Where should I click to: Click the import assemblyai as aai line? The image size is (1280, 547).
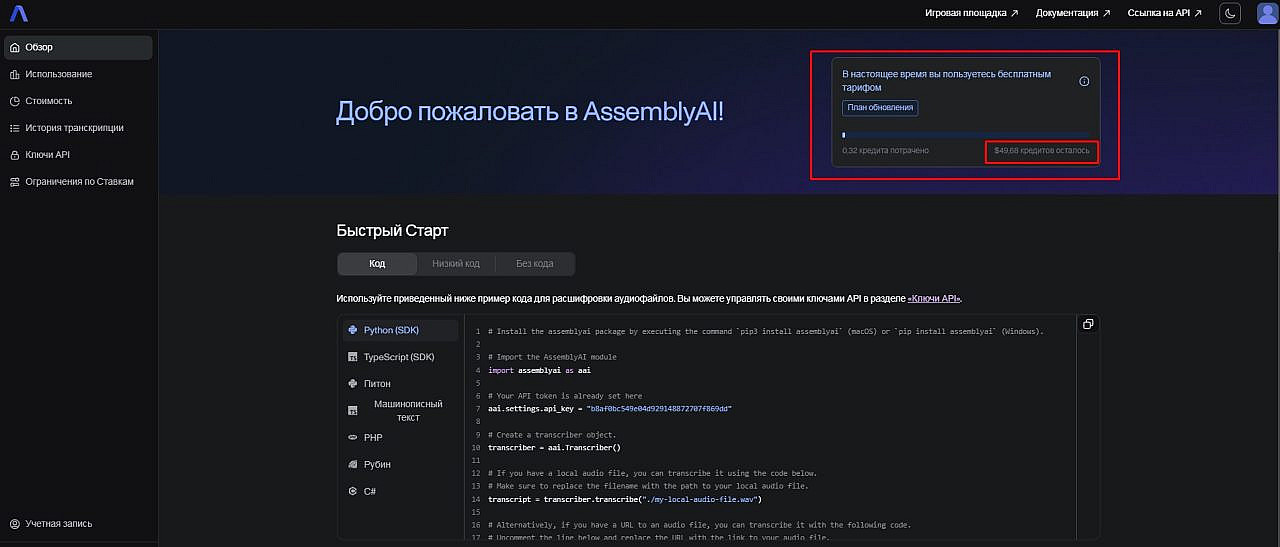pos(539,370)
